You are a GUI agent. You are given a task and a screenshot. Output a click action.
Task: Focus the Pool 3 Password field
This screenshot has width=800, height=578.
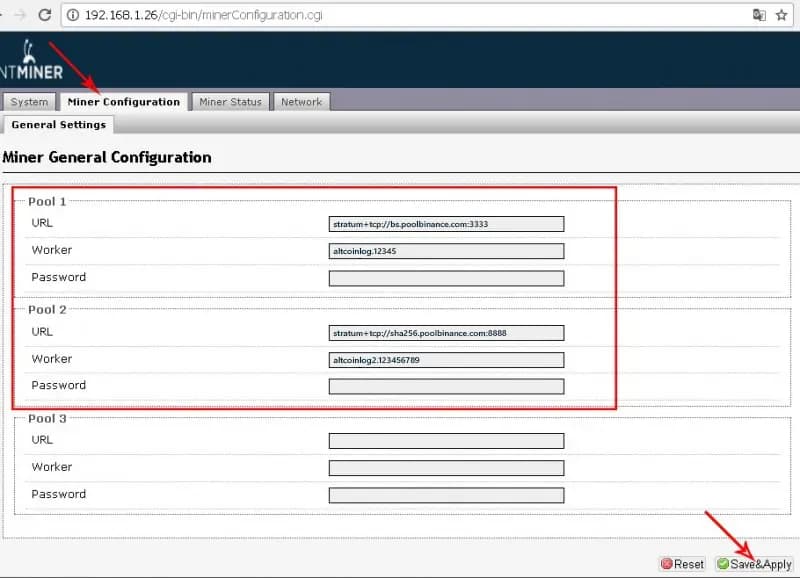[x=446, y=495]
